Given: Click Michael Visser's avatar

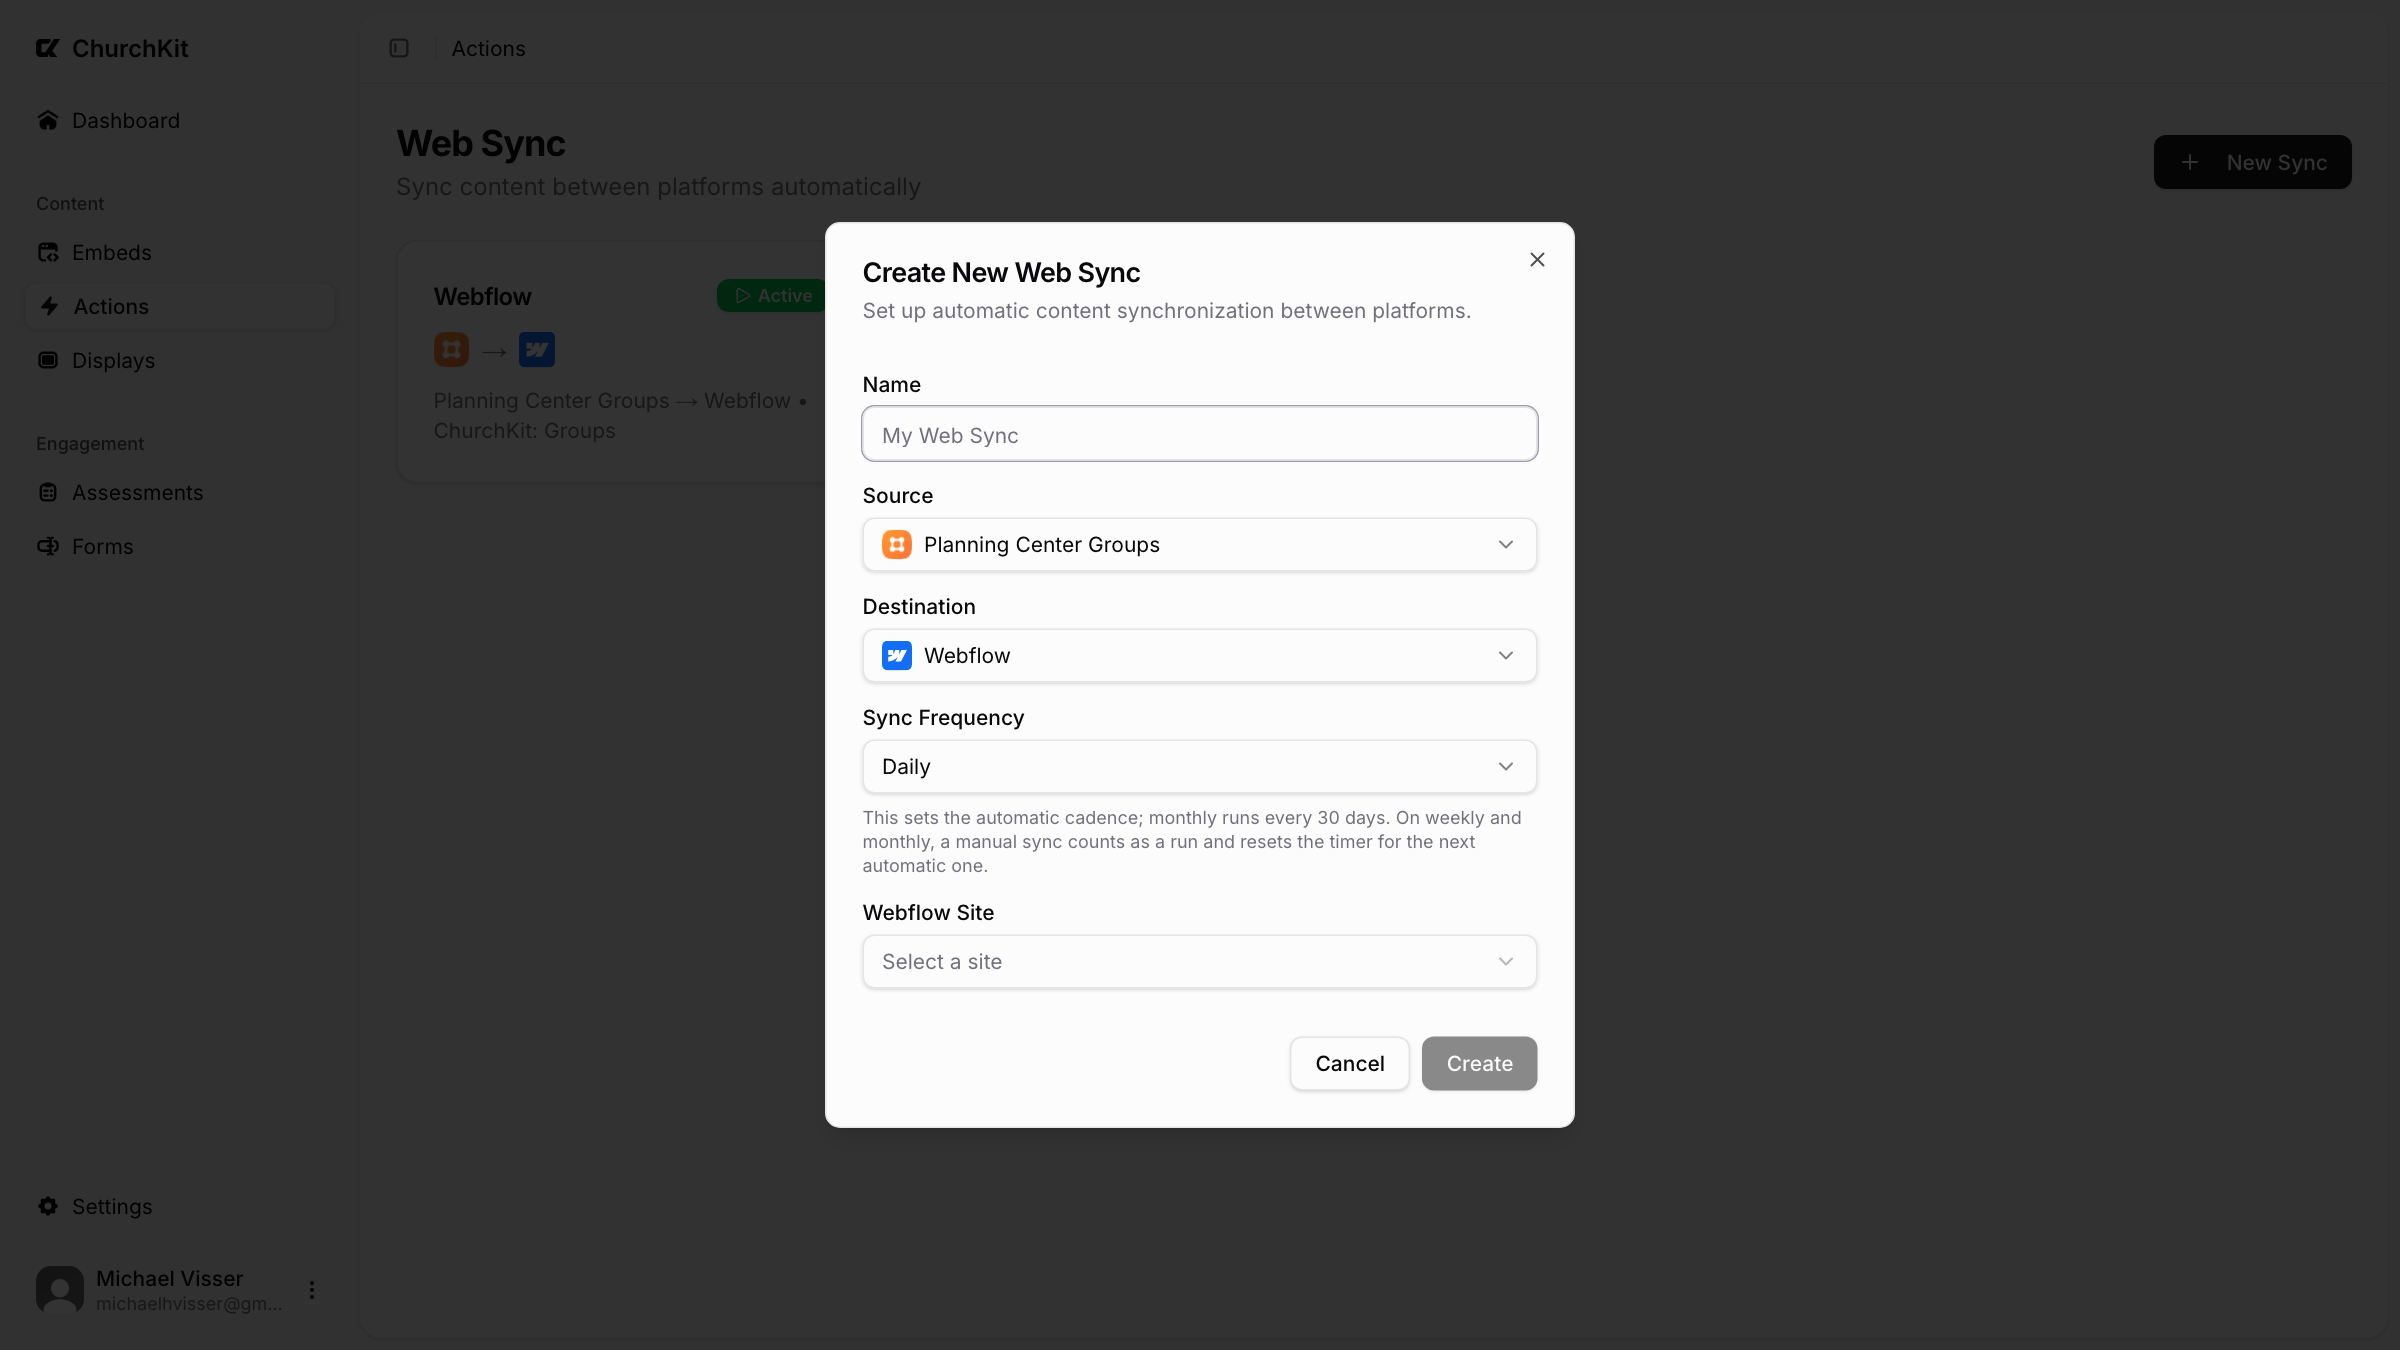Looking at the screenshot, I should coord(60,1290).
